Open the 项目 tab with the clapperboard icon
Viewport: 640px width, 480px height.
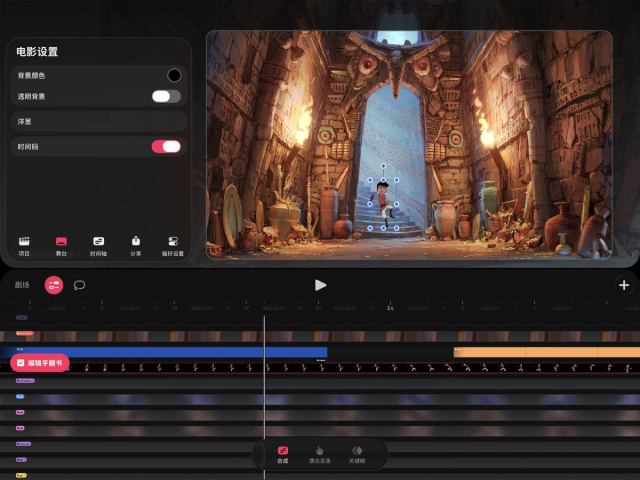coord(24,246)
